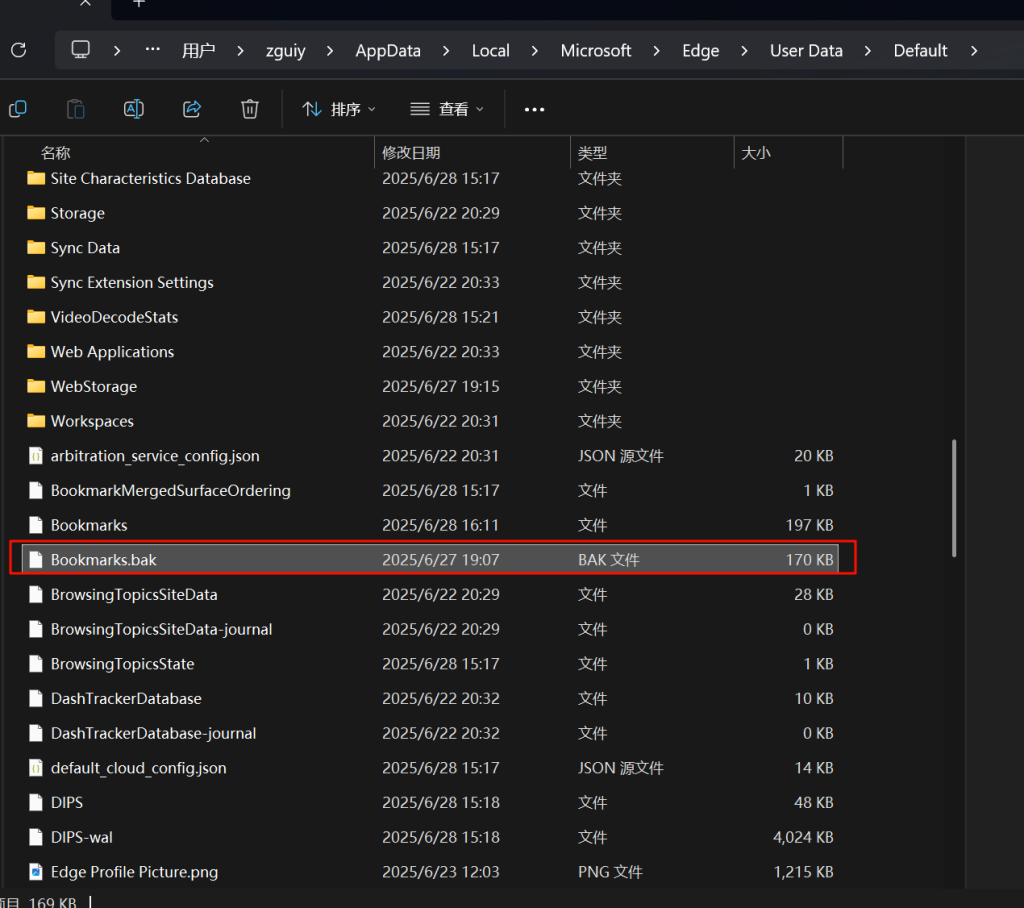Go to the AppData breadcrumb folder
Image resolution: width=1024 pixels, height=908 pixels.
388,50
